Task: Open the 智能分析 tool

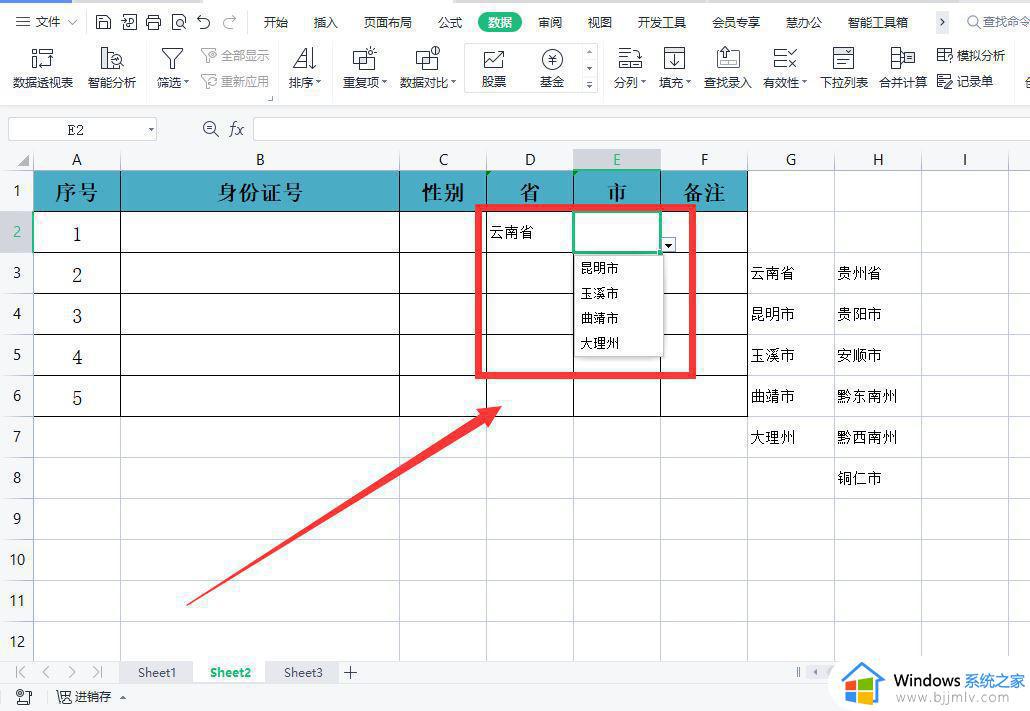Action: [x=112, y=68]
